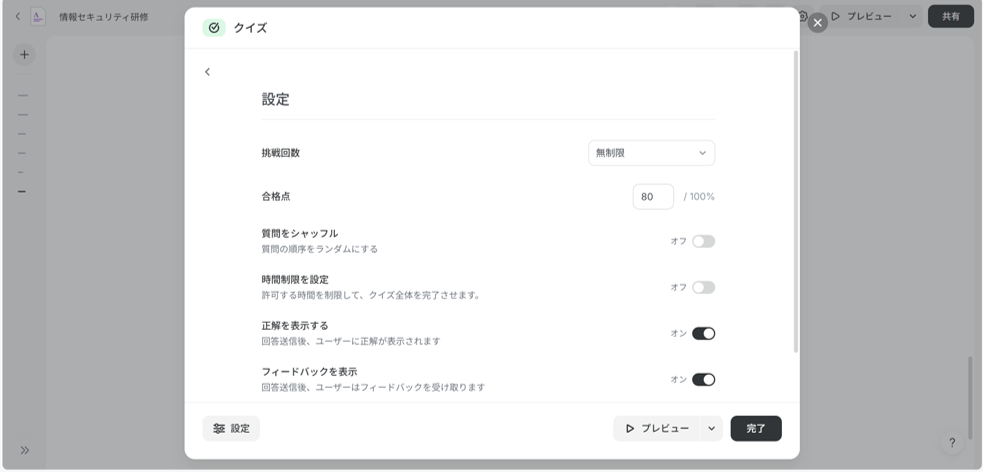983x472 pixels.
Task: Click プレビュー in the top toolbar
Action: [861, 16]
